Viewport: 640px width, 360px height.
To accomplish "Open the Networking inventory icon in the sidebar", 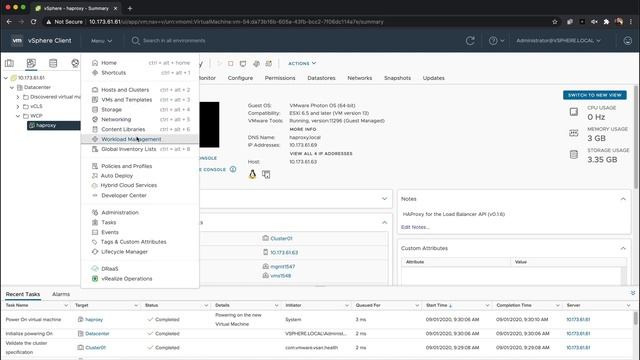I will click(75, 63).
